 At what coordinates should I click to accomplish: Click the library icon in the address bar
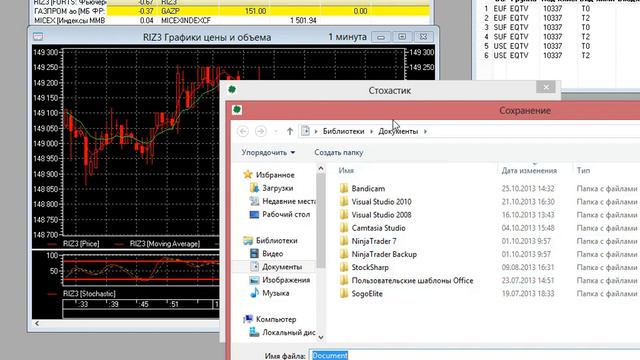(x=305, y=131)
